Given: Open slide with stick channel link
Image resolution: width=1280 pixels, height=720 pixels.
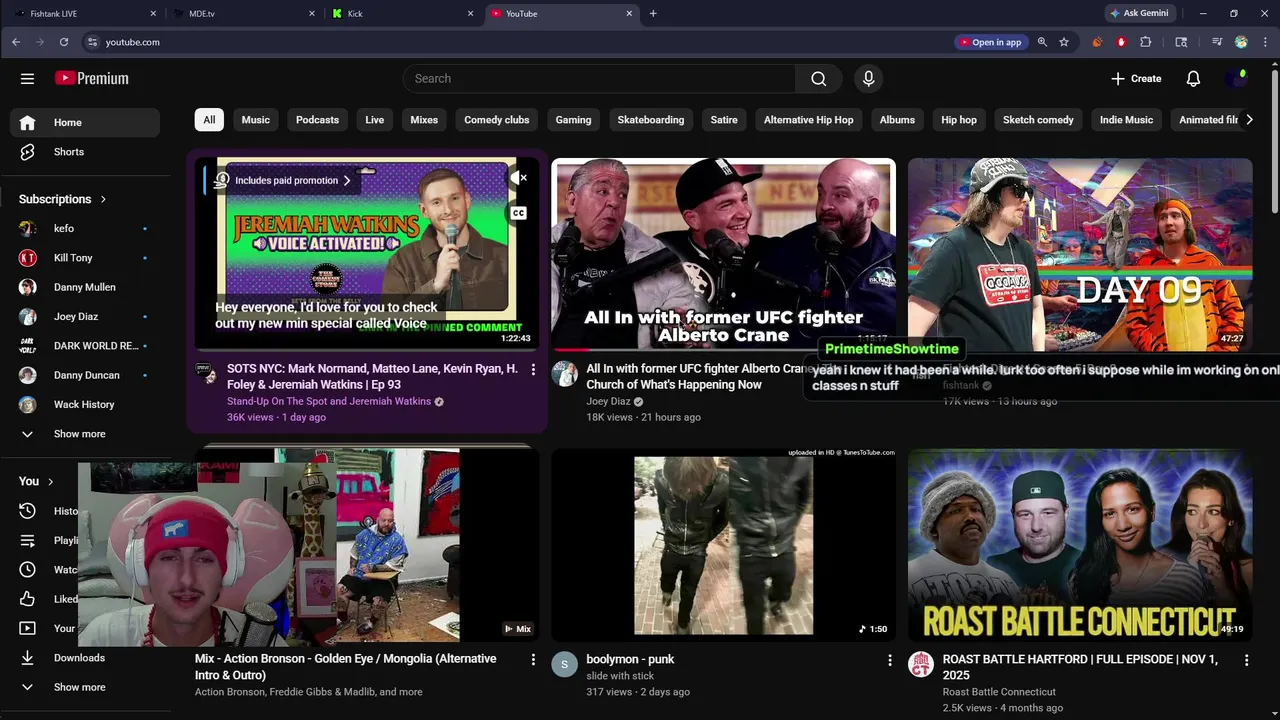Looking at the screenshot, I should point(620,676).
